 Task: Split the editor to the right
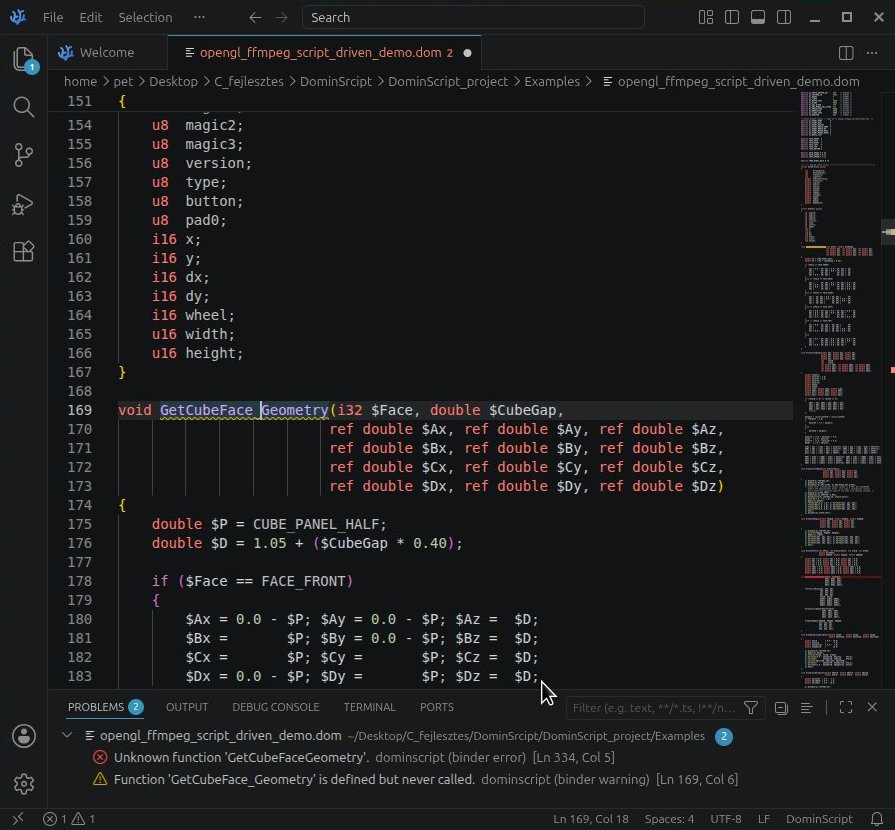[846, 53]
